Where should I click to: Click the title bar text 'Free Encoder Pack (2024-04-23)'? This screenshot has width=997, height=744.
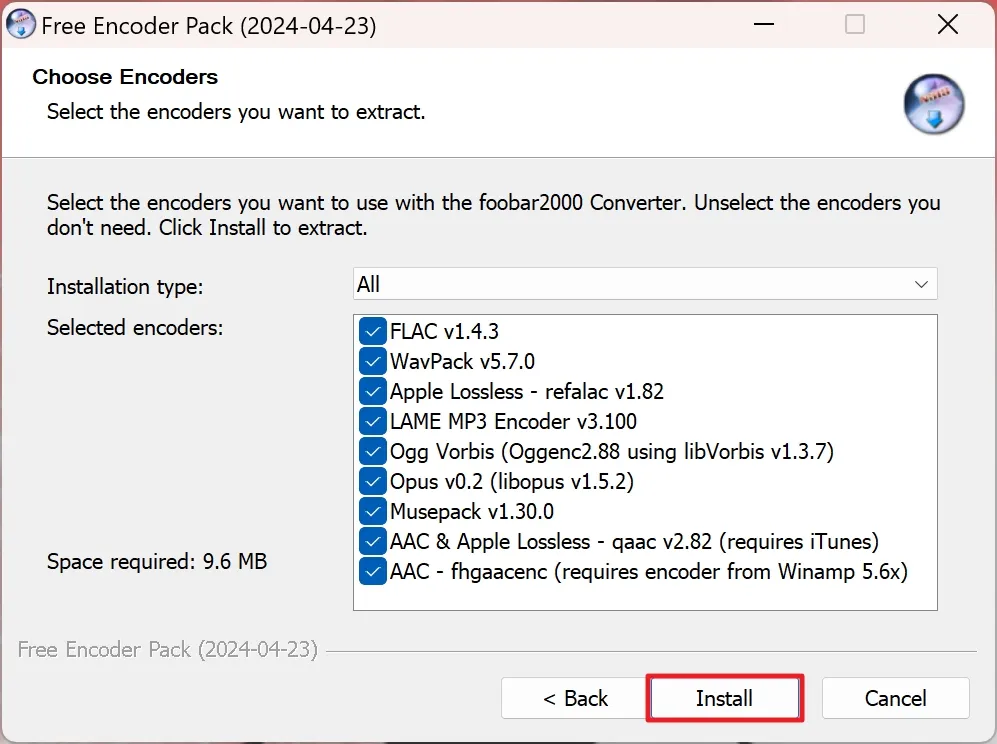(x=209, y=26)
